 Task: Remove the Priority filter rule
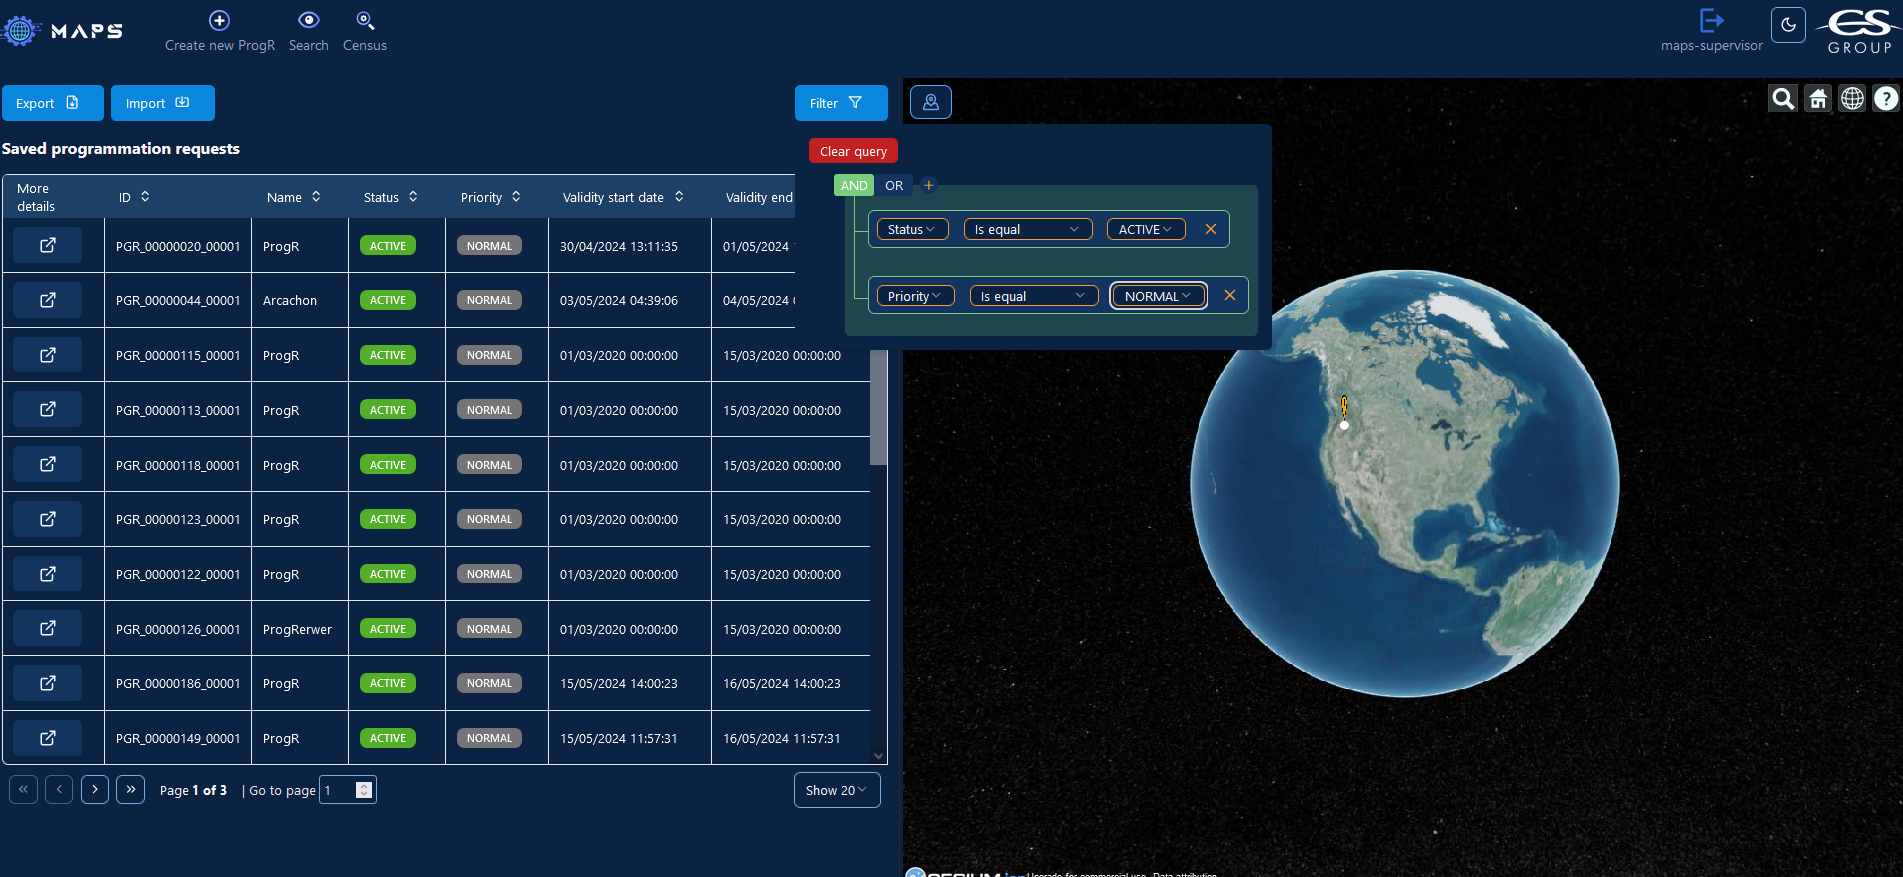[1229, 296]
